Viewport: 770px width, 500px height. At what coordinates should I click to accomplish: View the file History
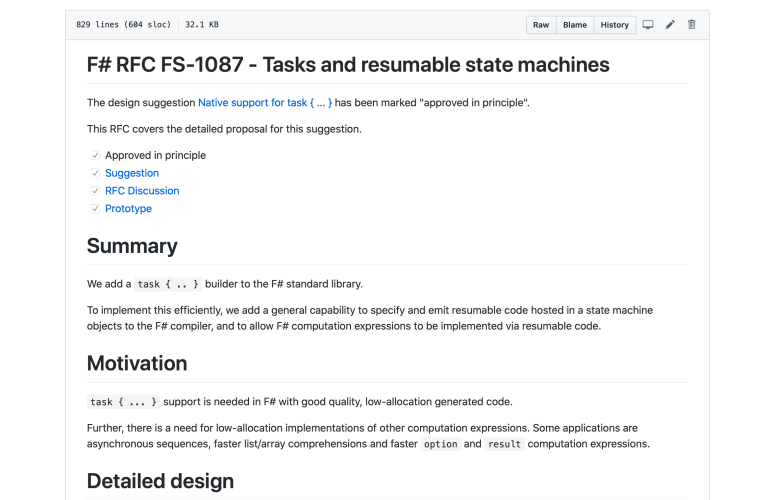pyautogui.click(x=615, y=25)
